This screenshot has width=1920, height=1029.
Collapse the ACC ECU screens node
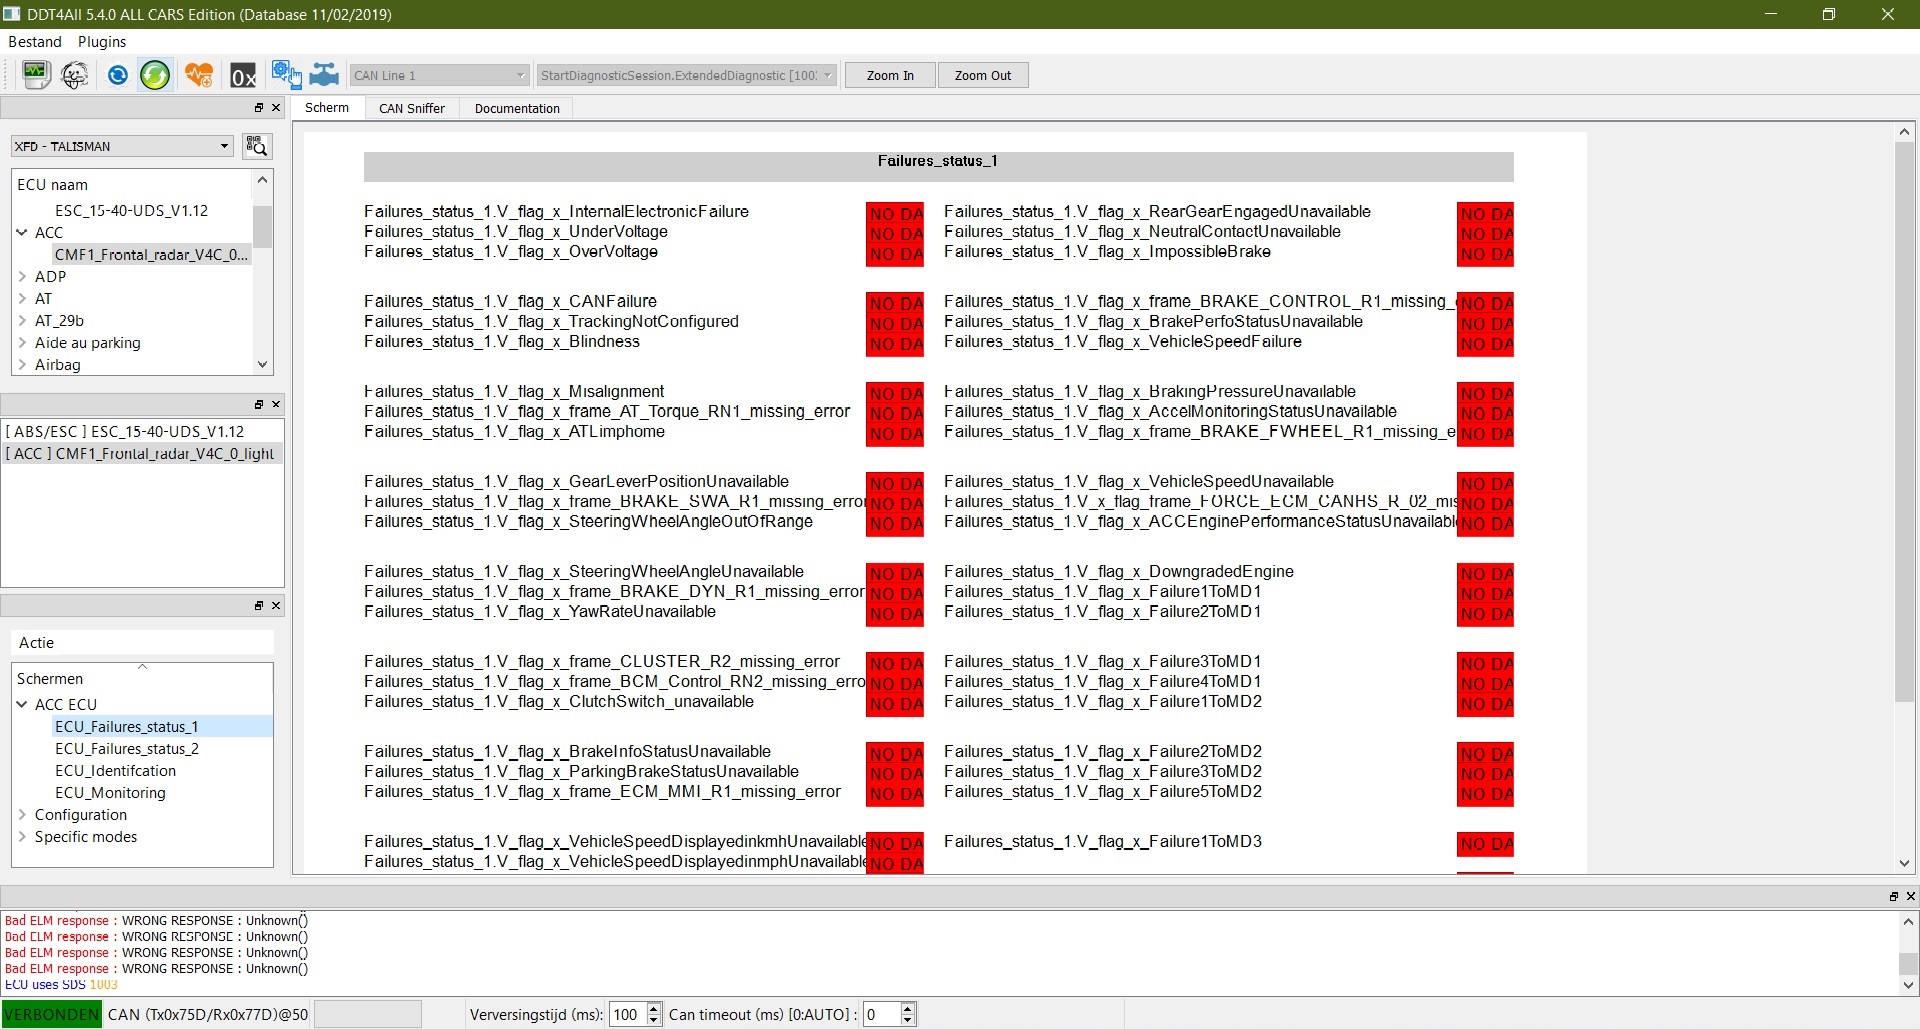(22, 704)
